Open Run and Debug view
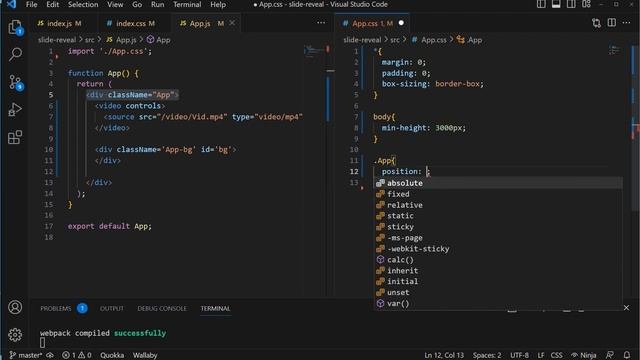This screenshot has height=360, width=640. pyautogui.click(x=15, y=109)
